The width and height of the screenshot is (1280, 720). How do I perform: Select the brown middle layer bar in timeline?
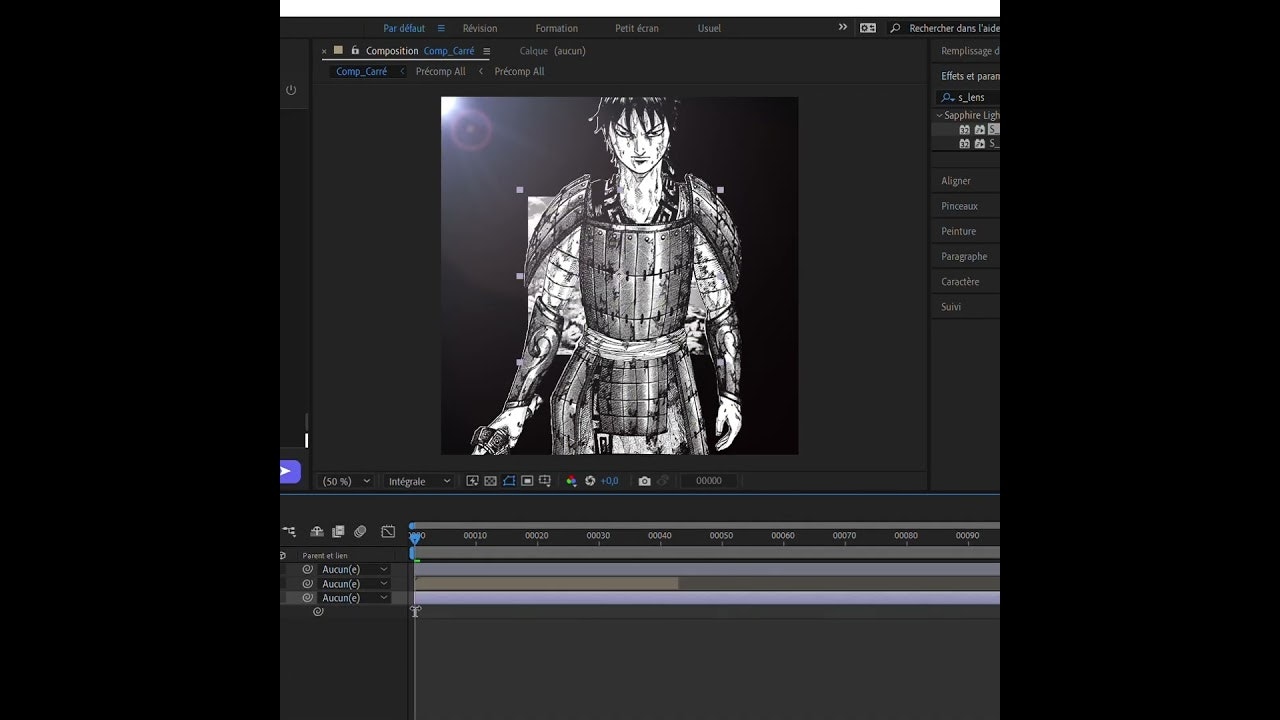(x=546, y=583)
